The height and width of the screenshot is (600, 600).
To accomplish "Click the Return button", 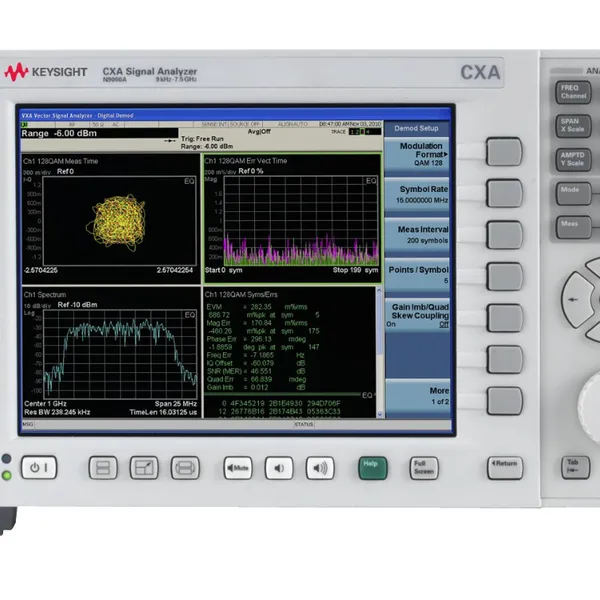I will pos(505,468).
